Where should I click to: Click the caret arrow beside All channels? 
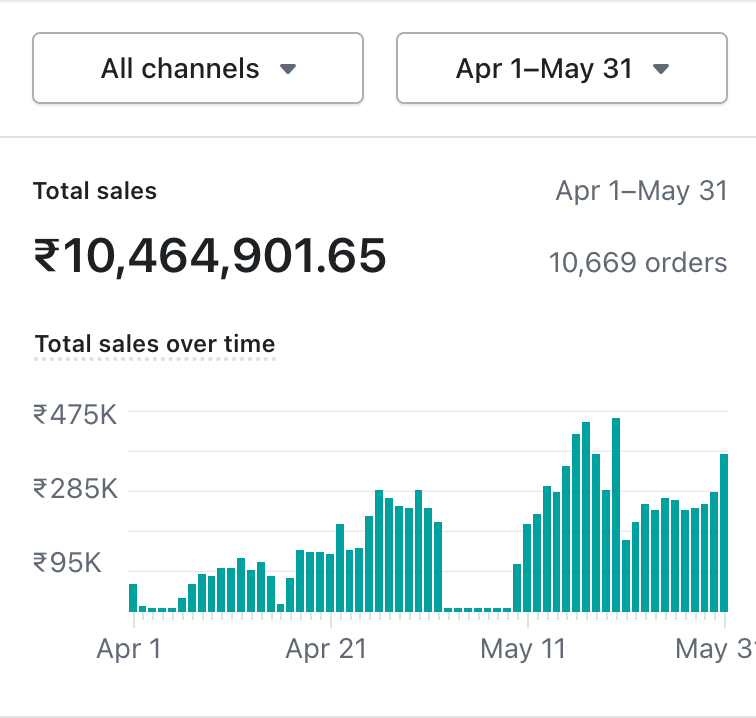pyautogui.click(x=288, y=70)
